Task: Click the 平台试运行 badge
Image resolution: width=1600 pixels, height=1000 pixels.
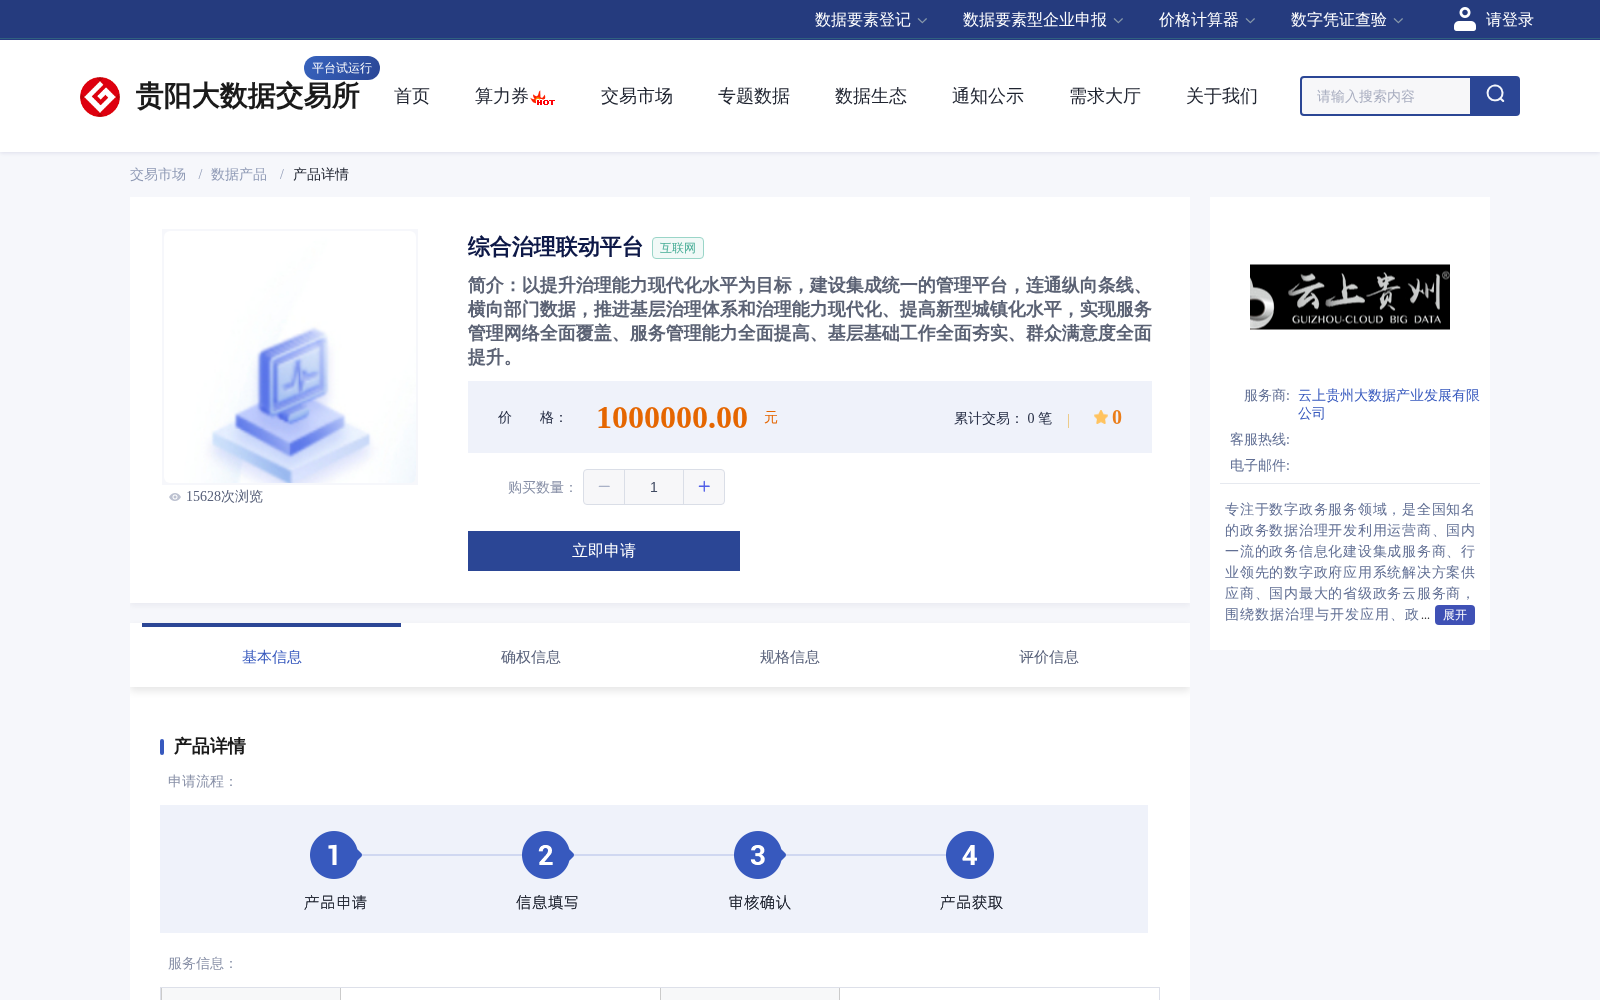Action: click(x=342, y=68)
